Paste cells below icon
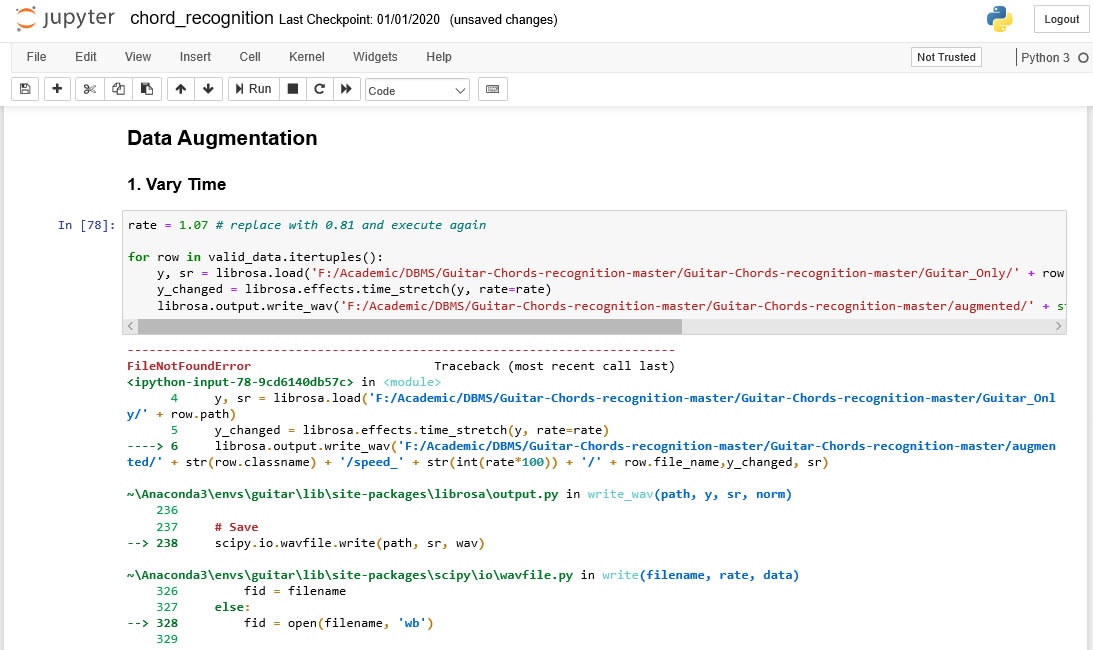 pos(146,89)
